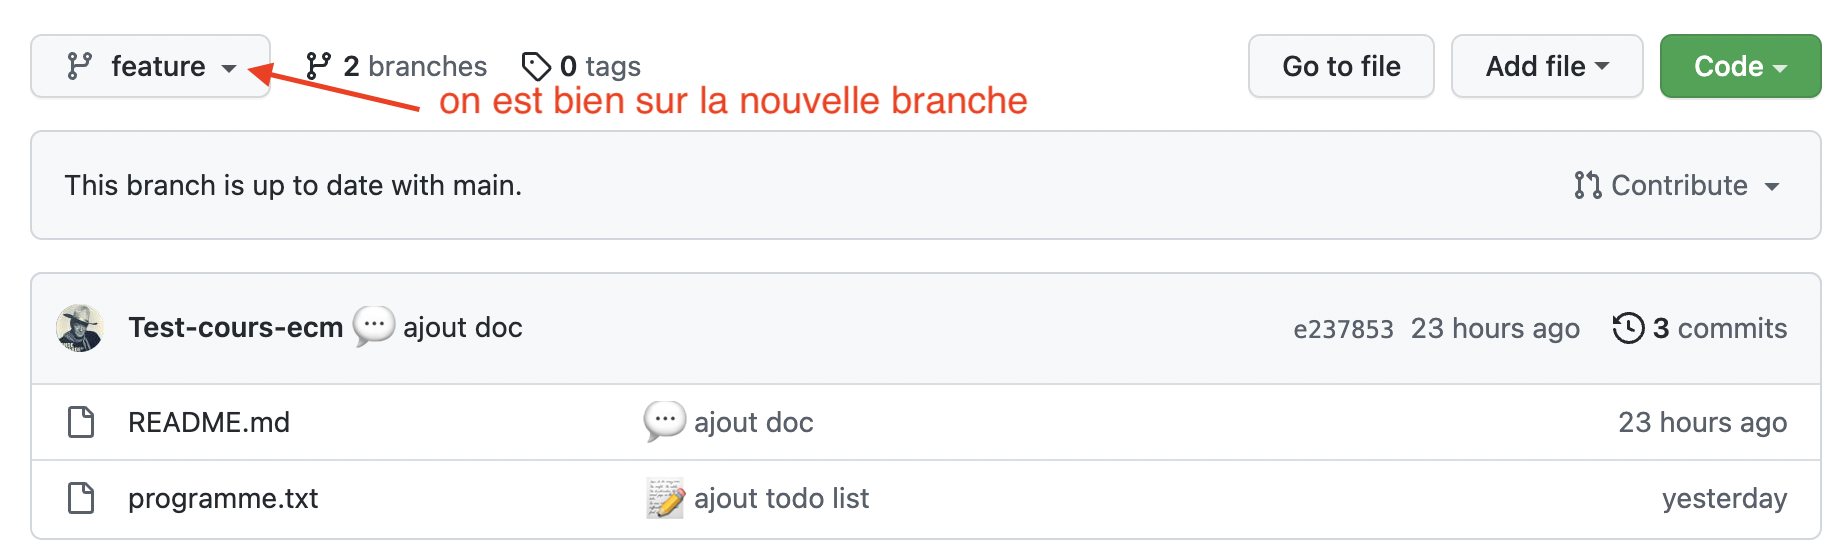Open the README.md file

[x=209, y=422]
